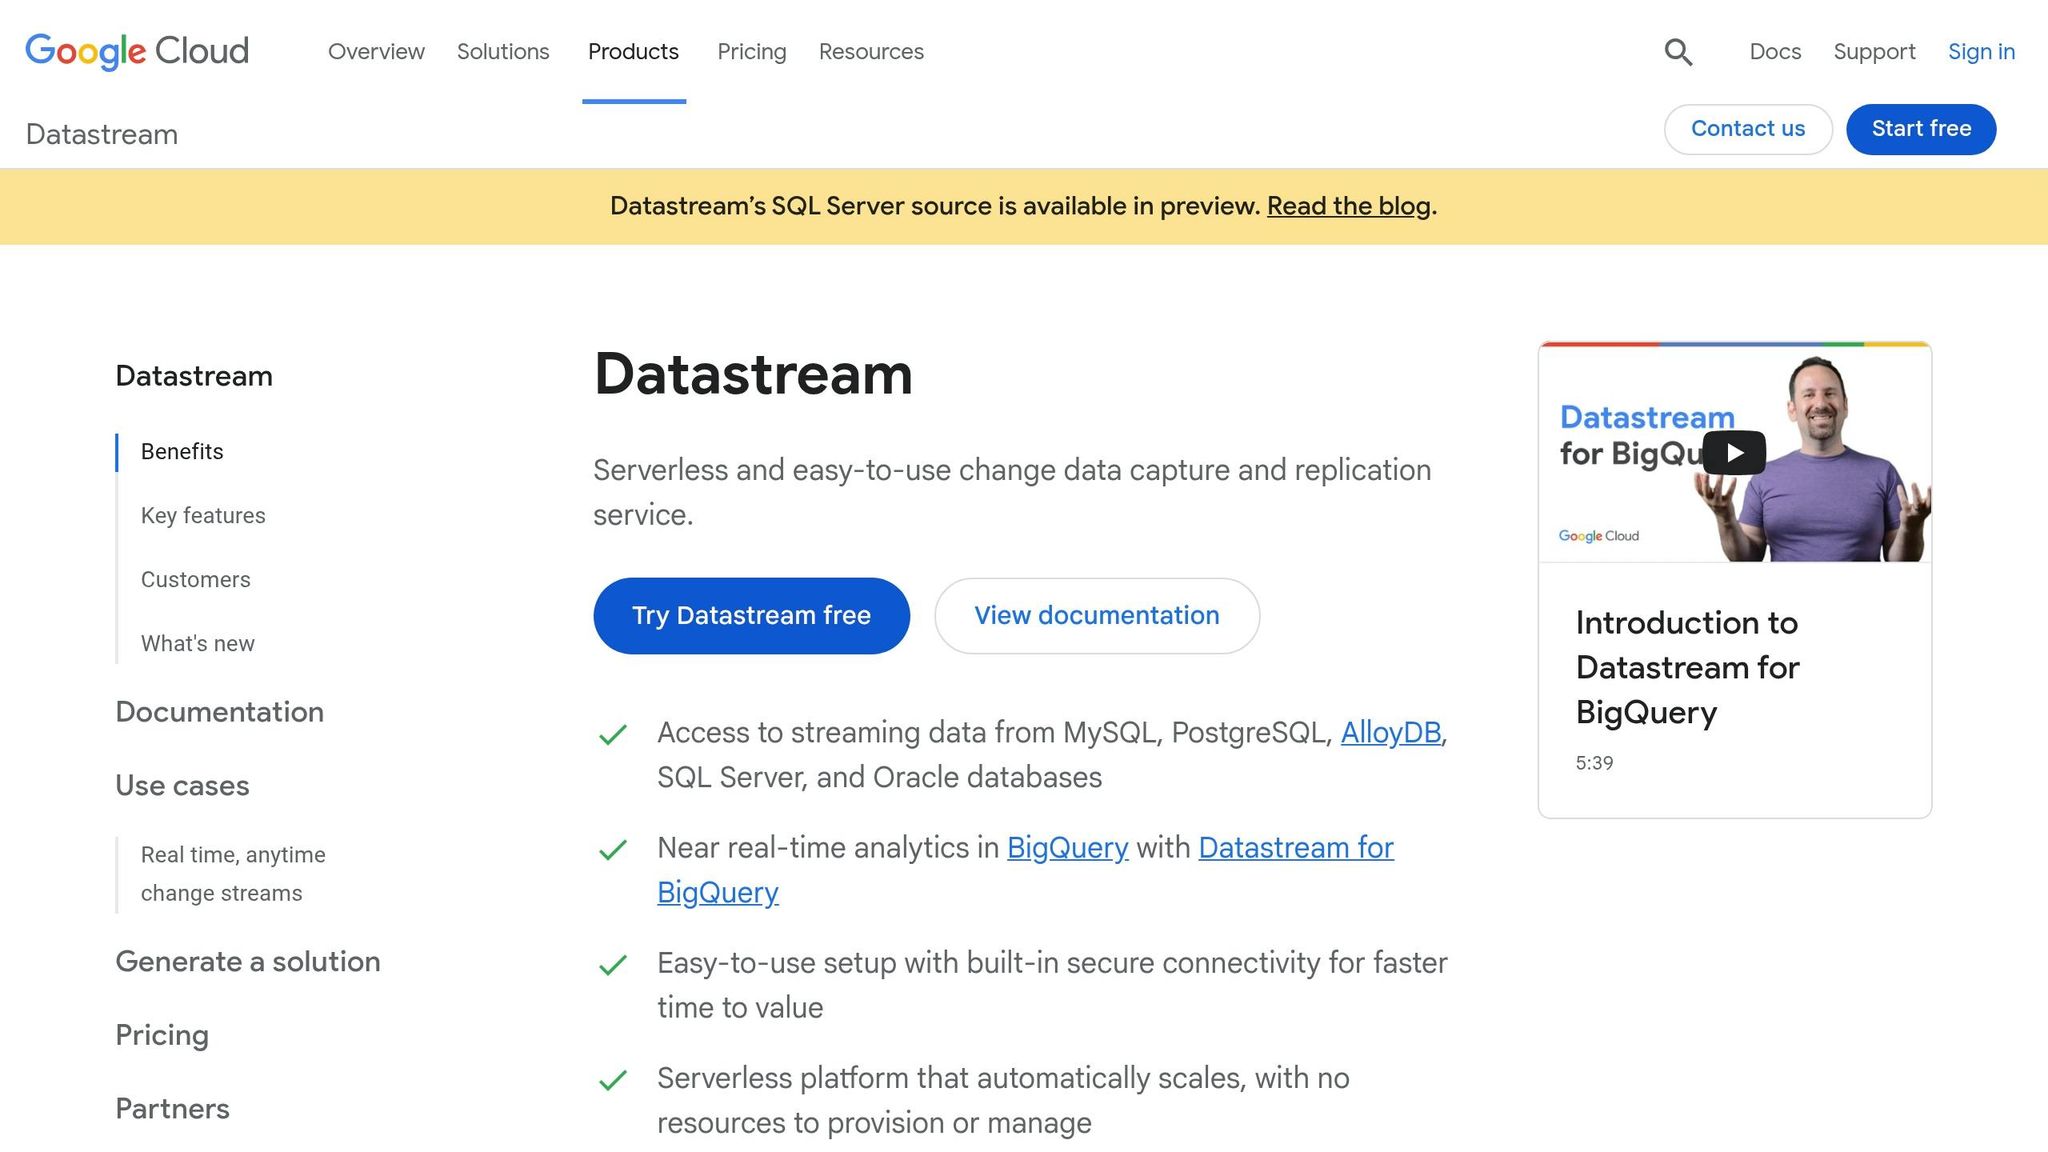Viewport: 2048px width, 1152px height.
Task: Click the Overview navigation item
Action: 376,51
